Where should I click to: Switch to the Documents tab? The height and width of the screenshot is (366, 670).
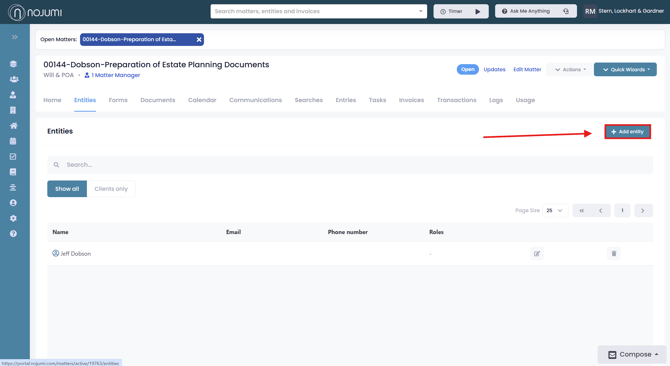[x=158, y=100]
